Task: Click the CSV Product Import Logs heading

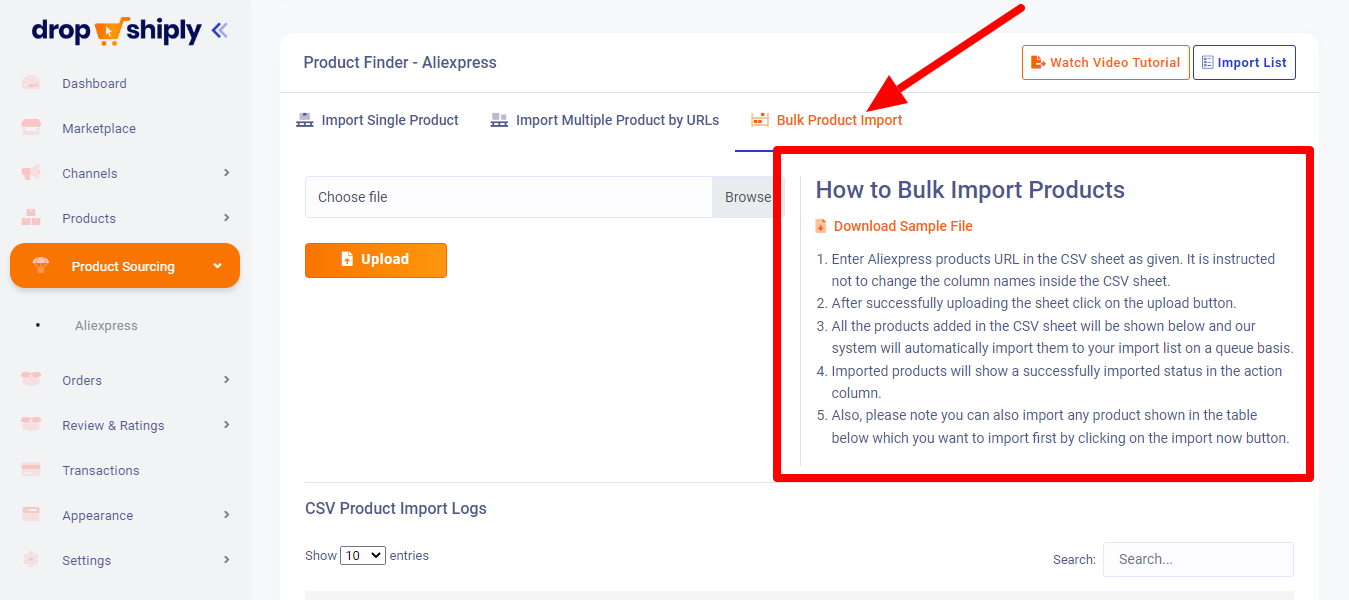Action: point(396,508)
